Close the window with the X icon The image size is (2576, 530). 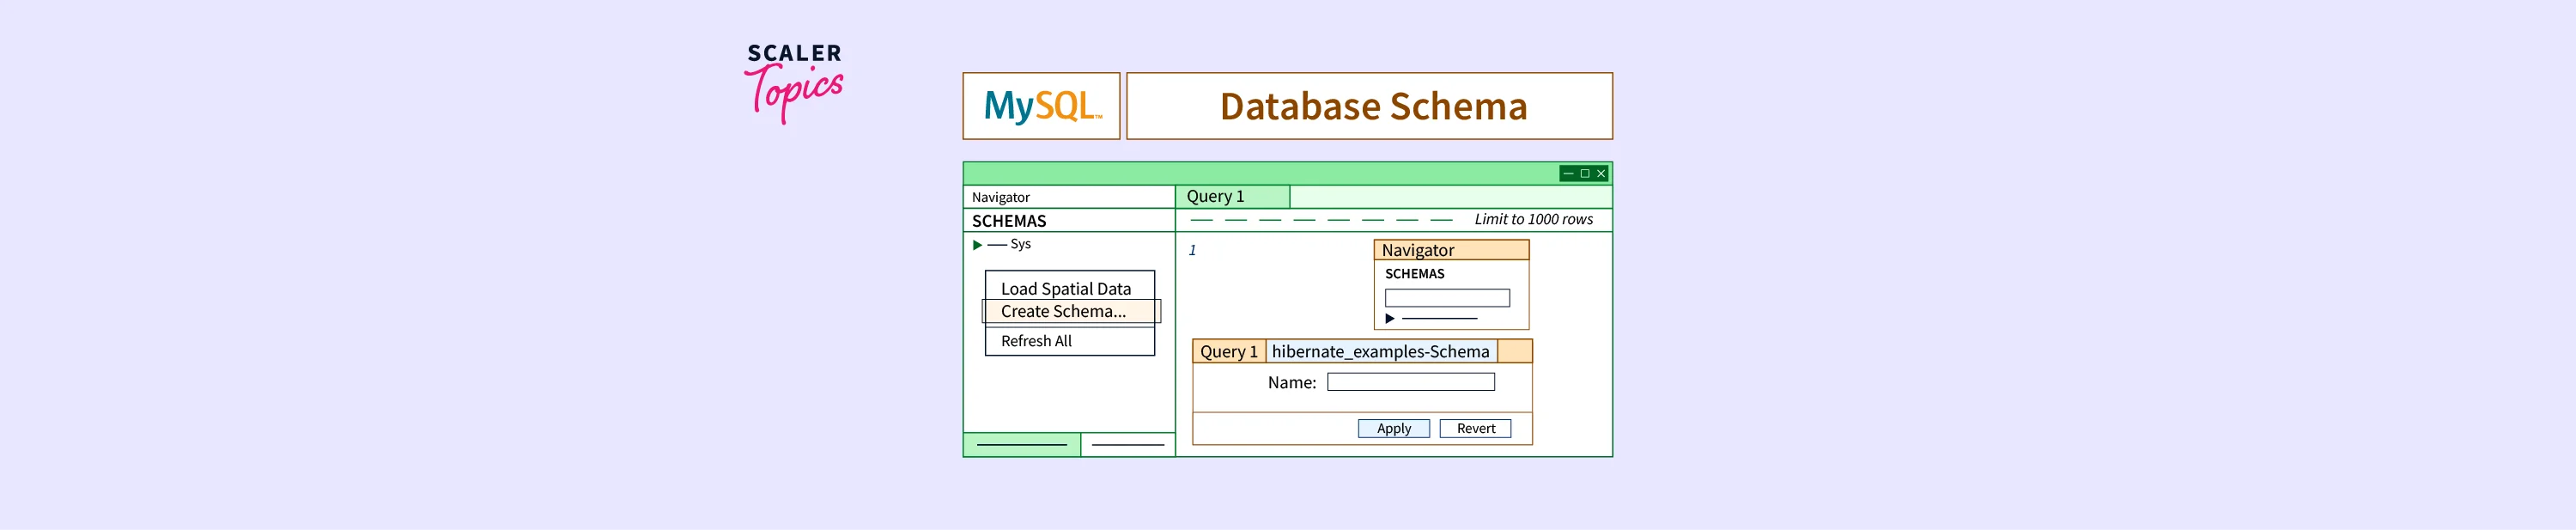[1601, 174]
